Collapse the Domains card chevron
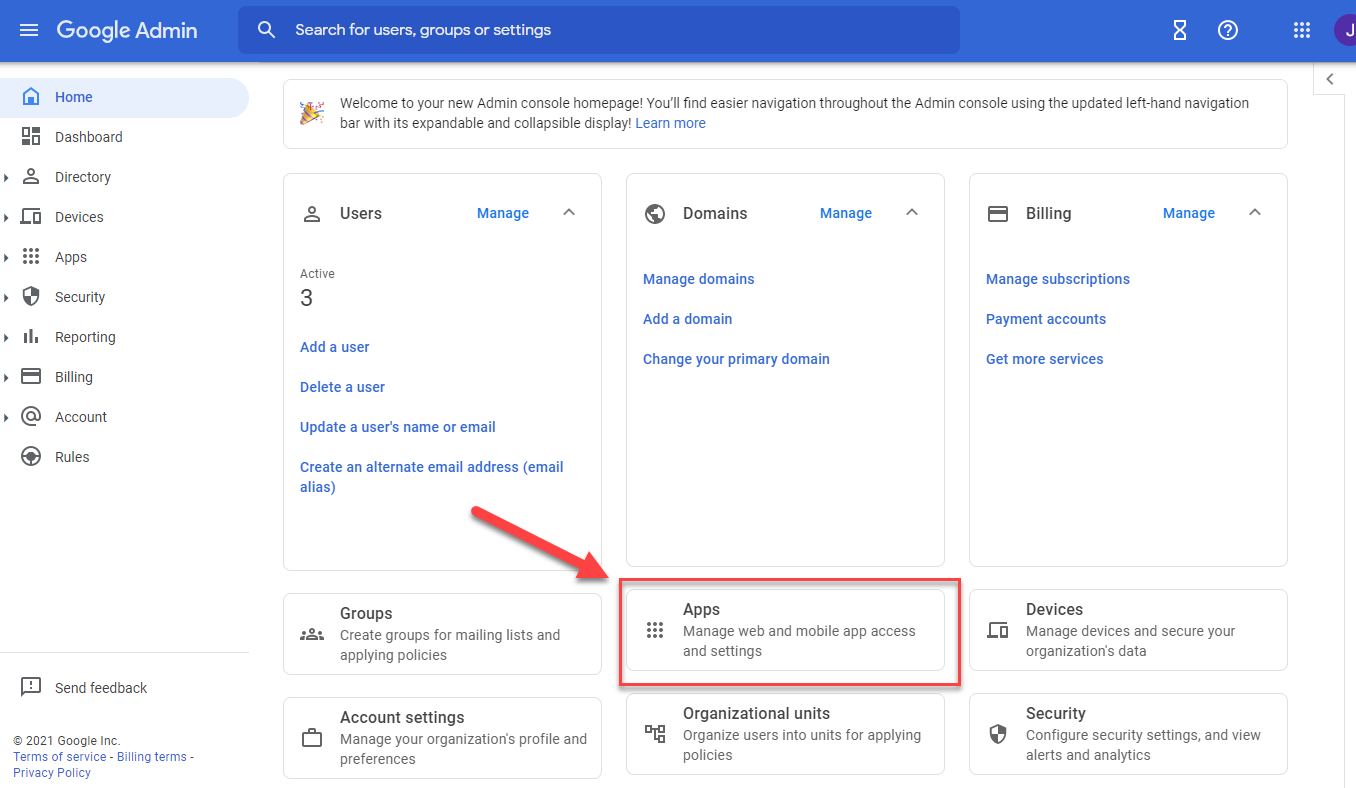The height and width of the screenshot is (788, 1356). pyautogui.click(x=912, y=212)
